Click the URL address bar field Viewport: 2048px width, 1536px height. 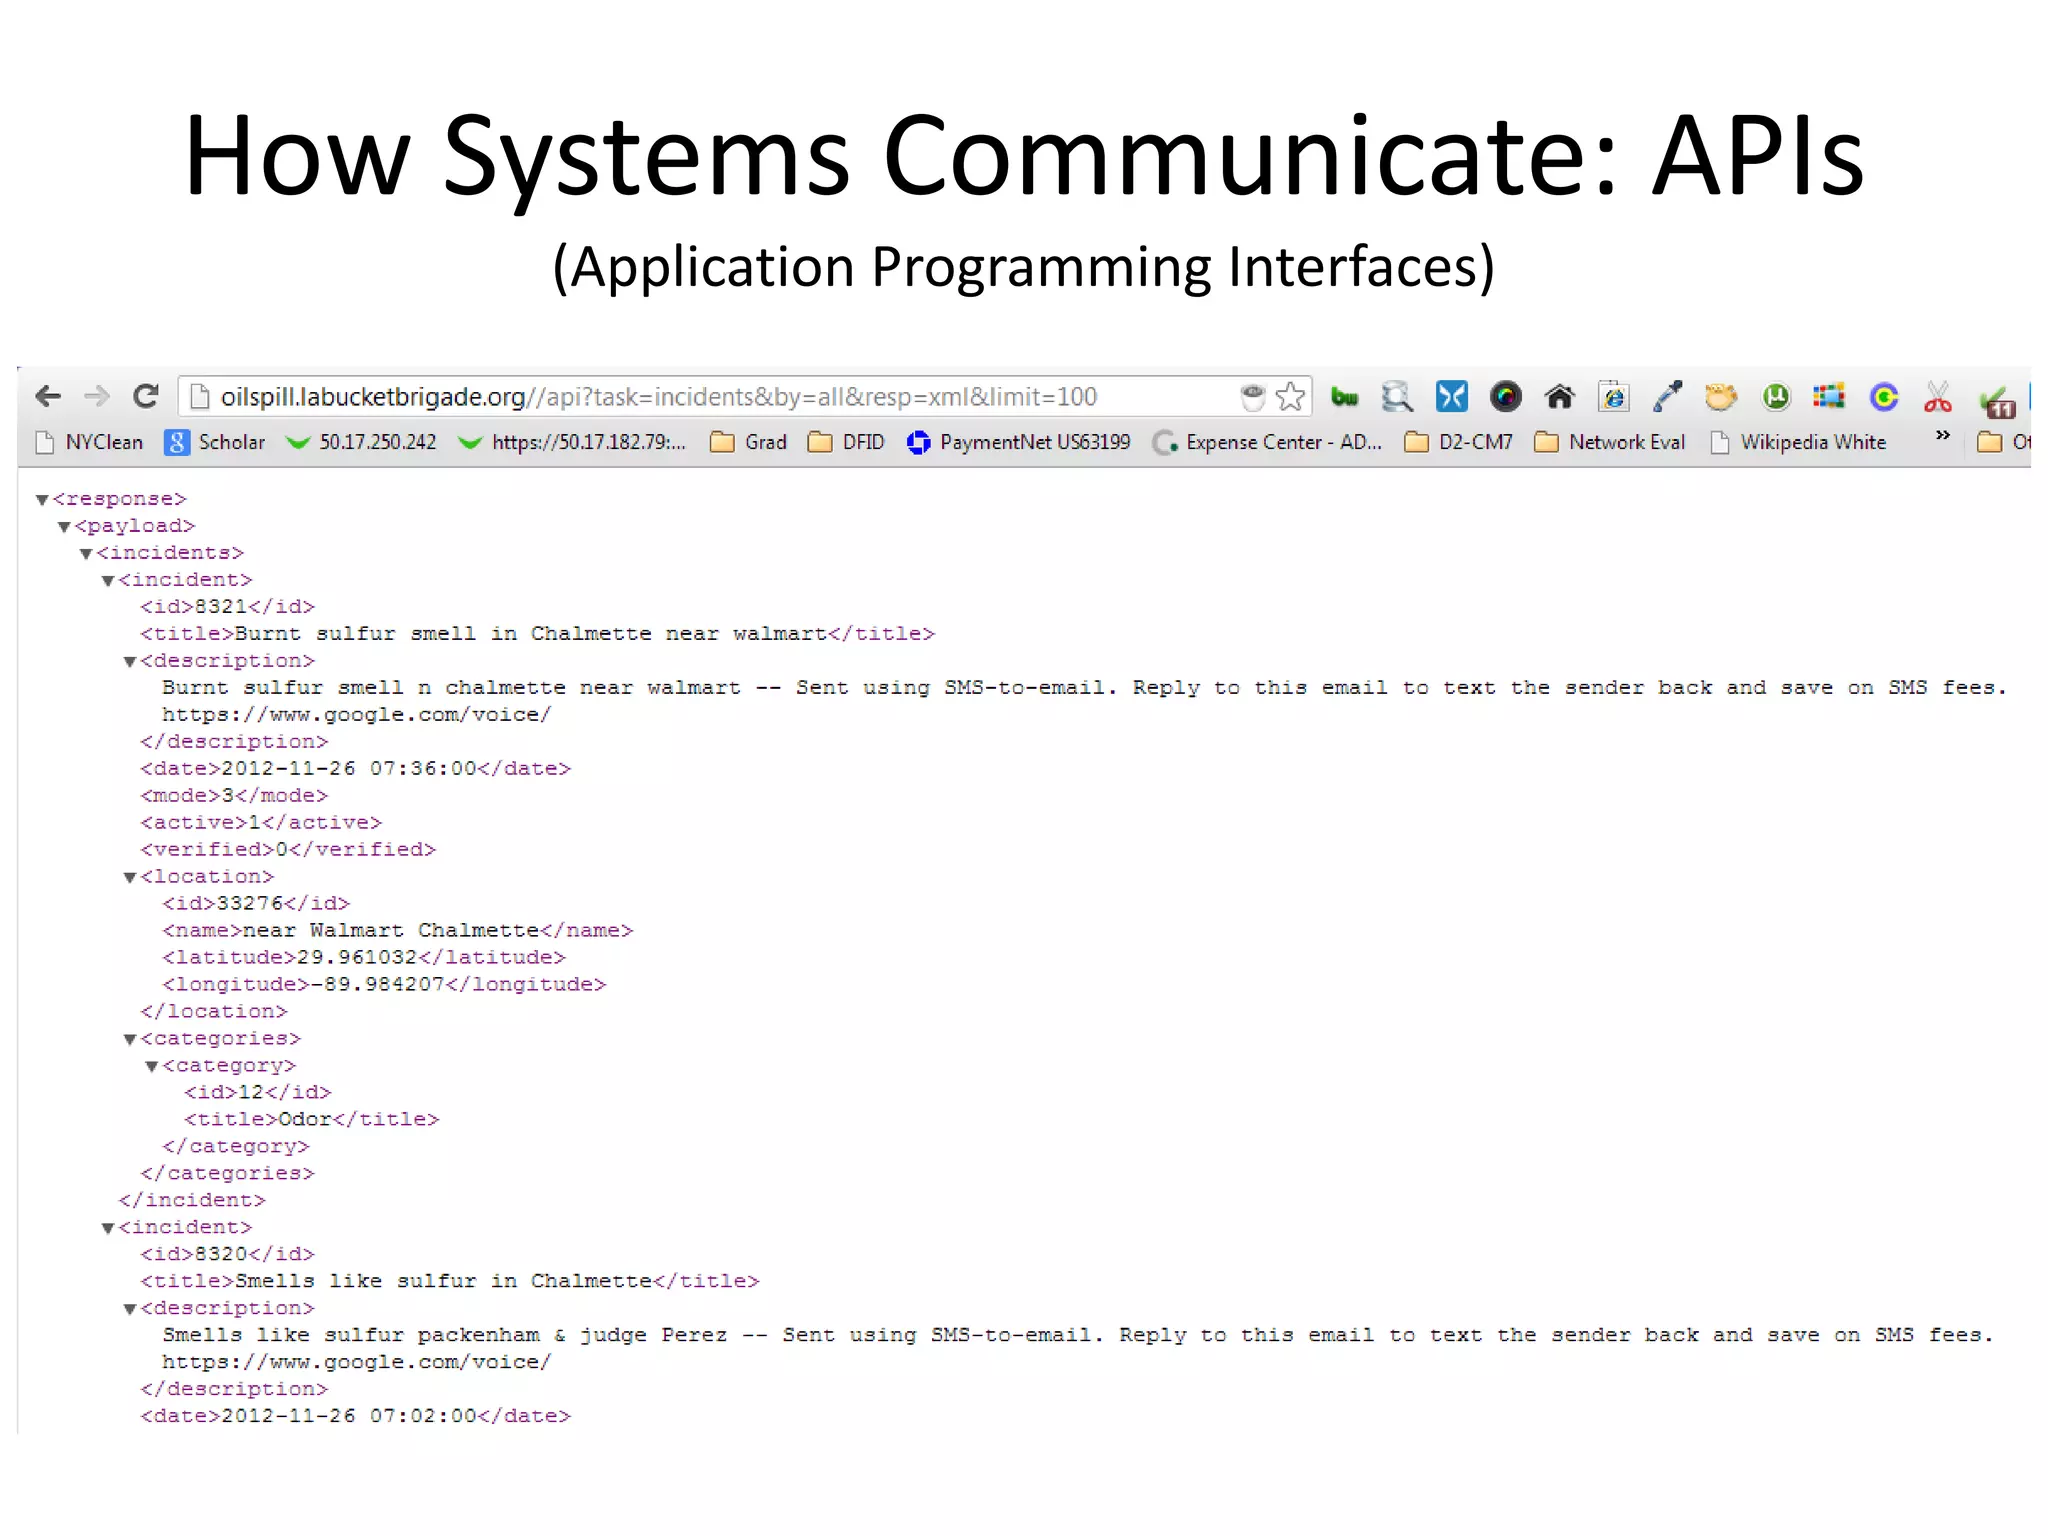pyautogui.click(x=745, y=397)
